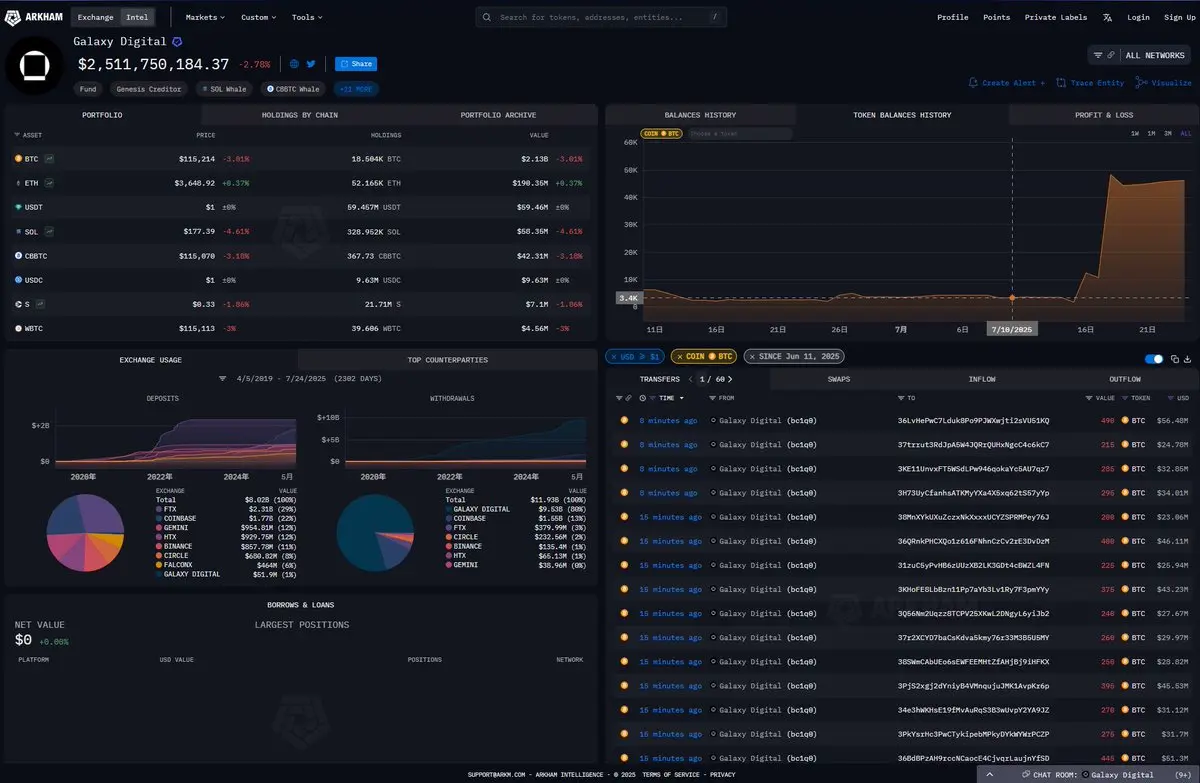
Task: Toggle the blue switch above transfers table
Action: point(1154,358)
